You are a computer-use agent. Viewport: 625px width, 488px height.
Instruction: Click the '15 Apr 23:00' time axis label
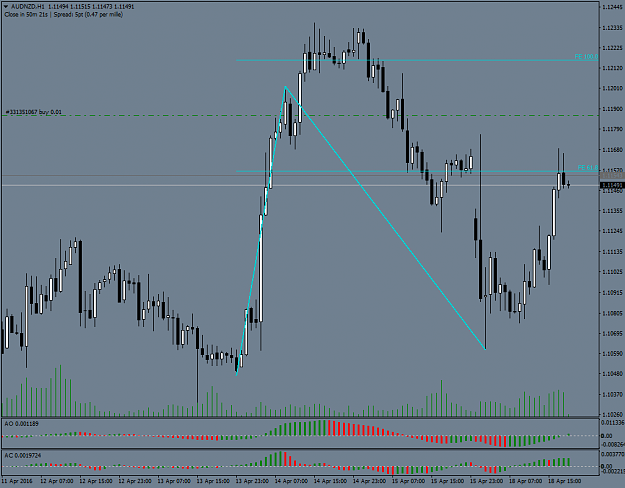coord(486,481)
